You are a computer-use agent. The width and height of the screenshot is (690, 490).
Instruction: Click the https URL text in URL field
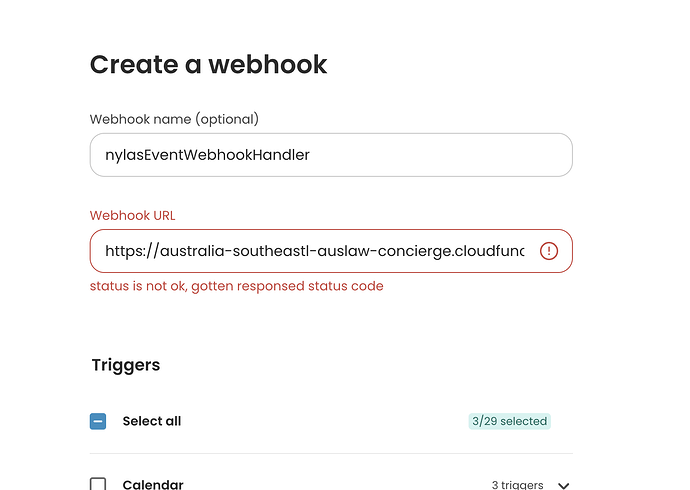pyautogui.click(x=315, y=251)
